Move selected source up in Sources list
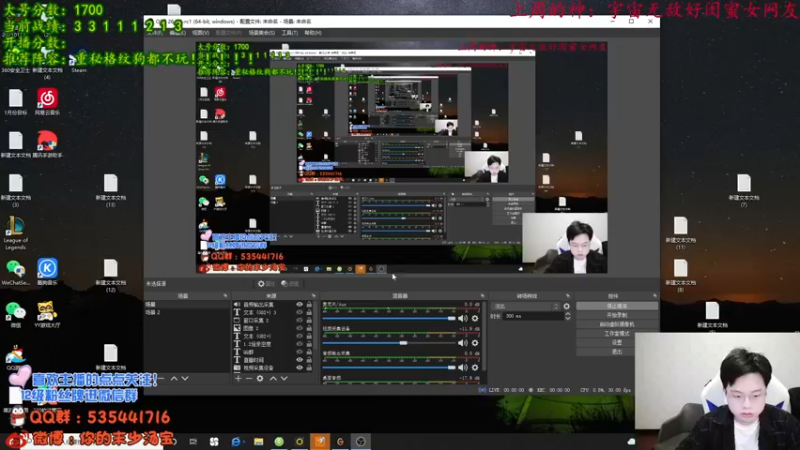The width and height of the screenshot is (800, 450). coord(273,379)
